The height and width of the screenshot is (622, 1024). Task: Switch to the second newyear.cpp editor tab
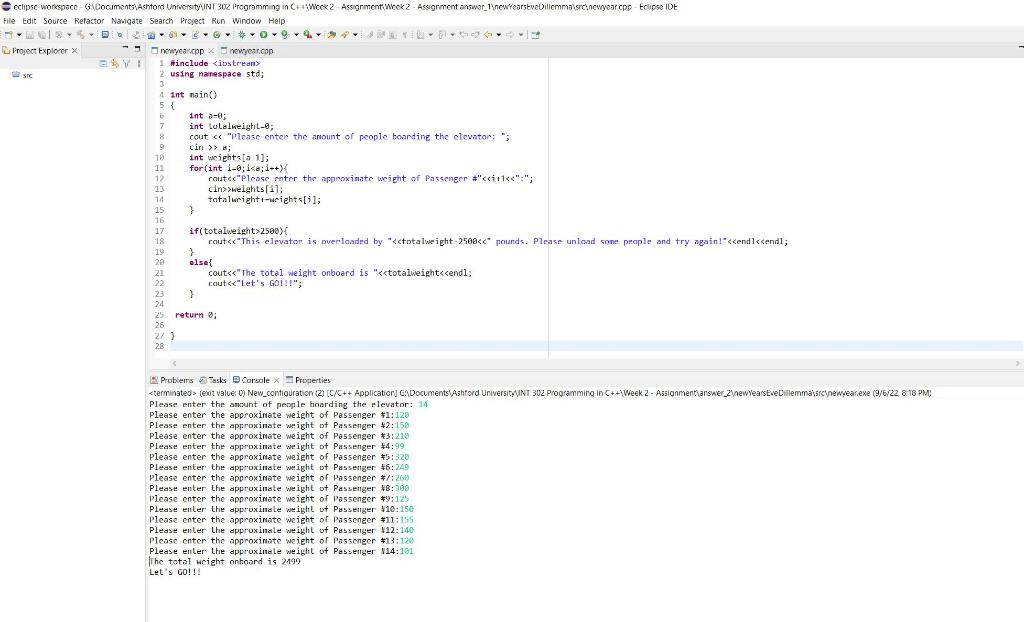click(x=247, y=50)
